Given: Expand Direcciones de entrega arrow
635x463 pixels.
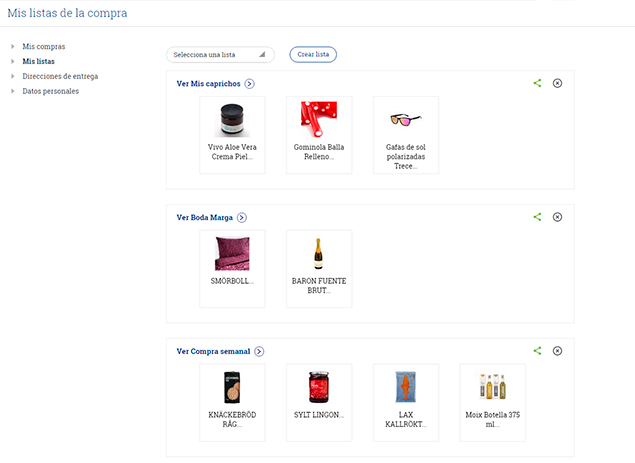Looking at the screenshot, I should click(13, 76).
